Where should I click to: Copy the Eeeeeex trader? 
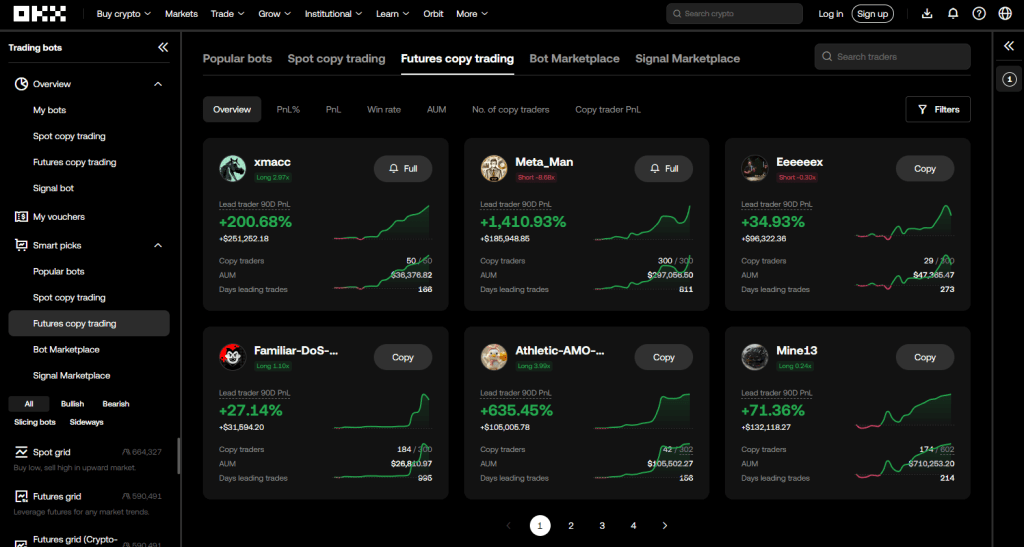925,168
